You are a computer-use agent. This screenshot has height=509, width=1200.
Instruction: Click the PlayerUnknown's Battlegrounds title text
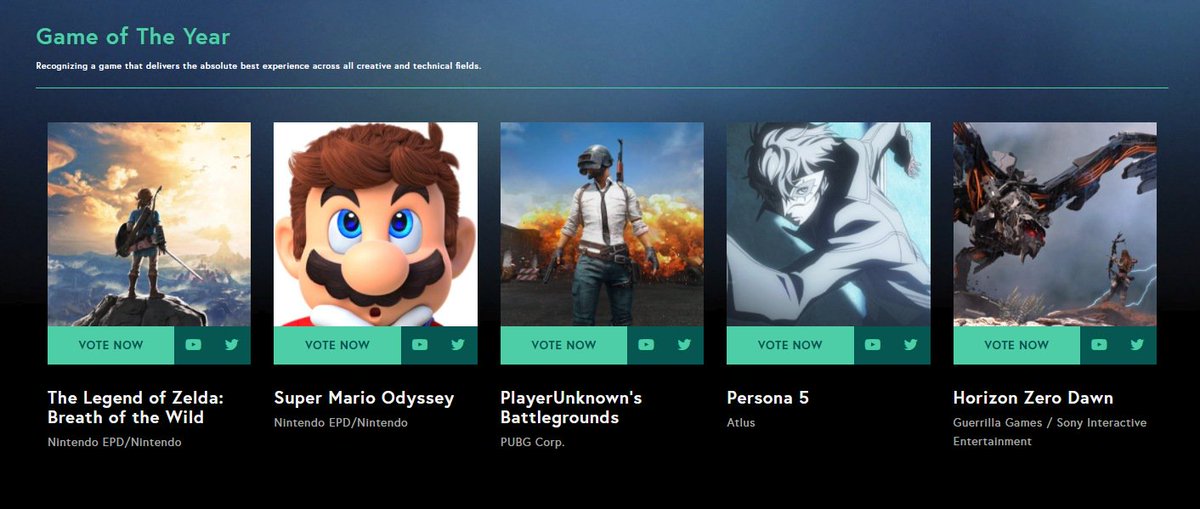click(x=571, y=407)
